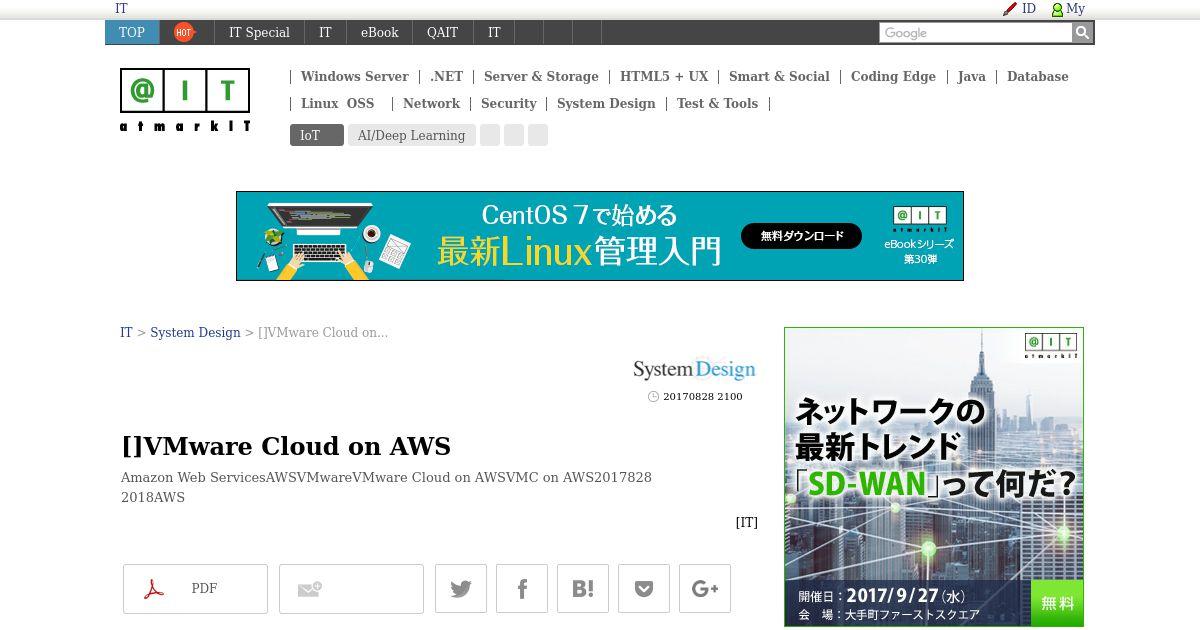Click the System Design section logo

pos(694,370)
